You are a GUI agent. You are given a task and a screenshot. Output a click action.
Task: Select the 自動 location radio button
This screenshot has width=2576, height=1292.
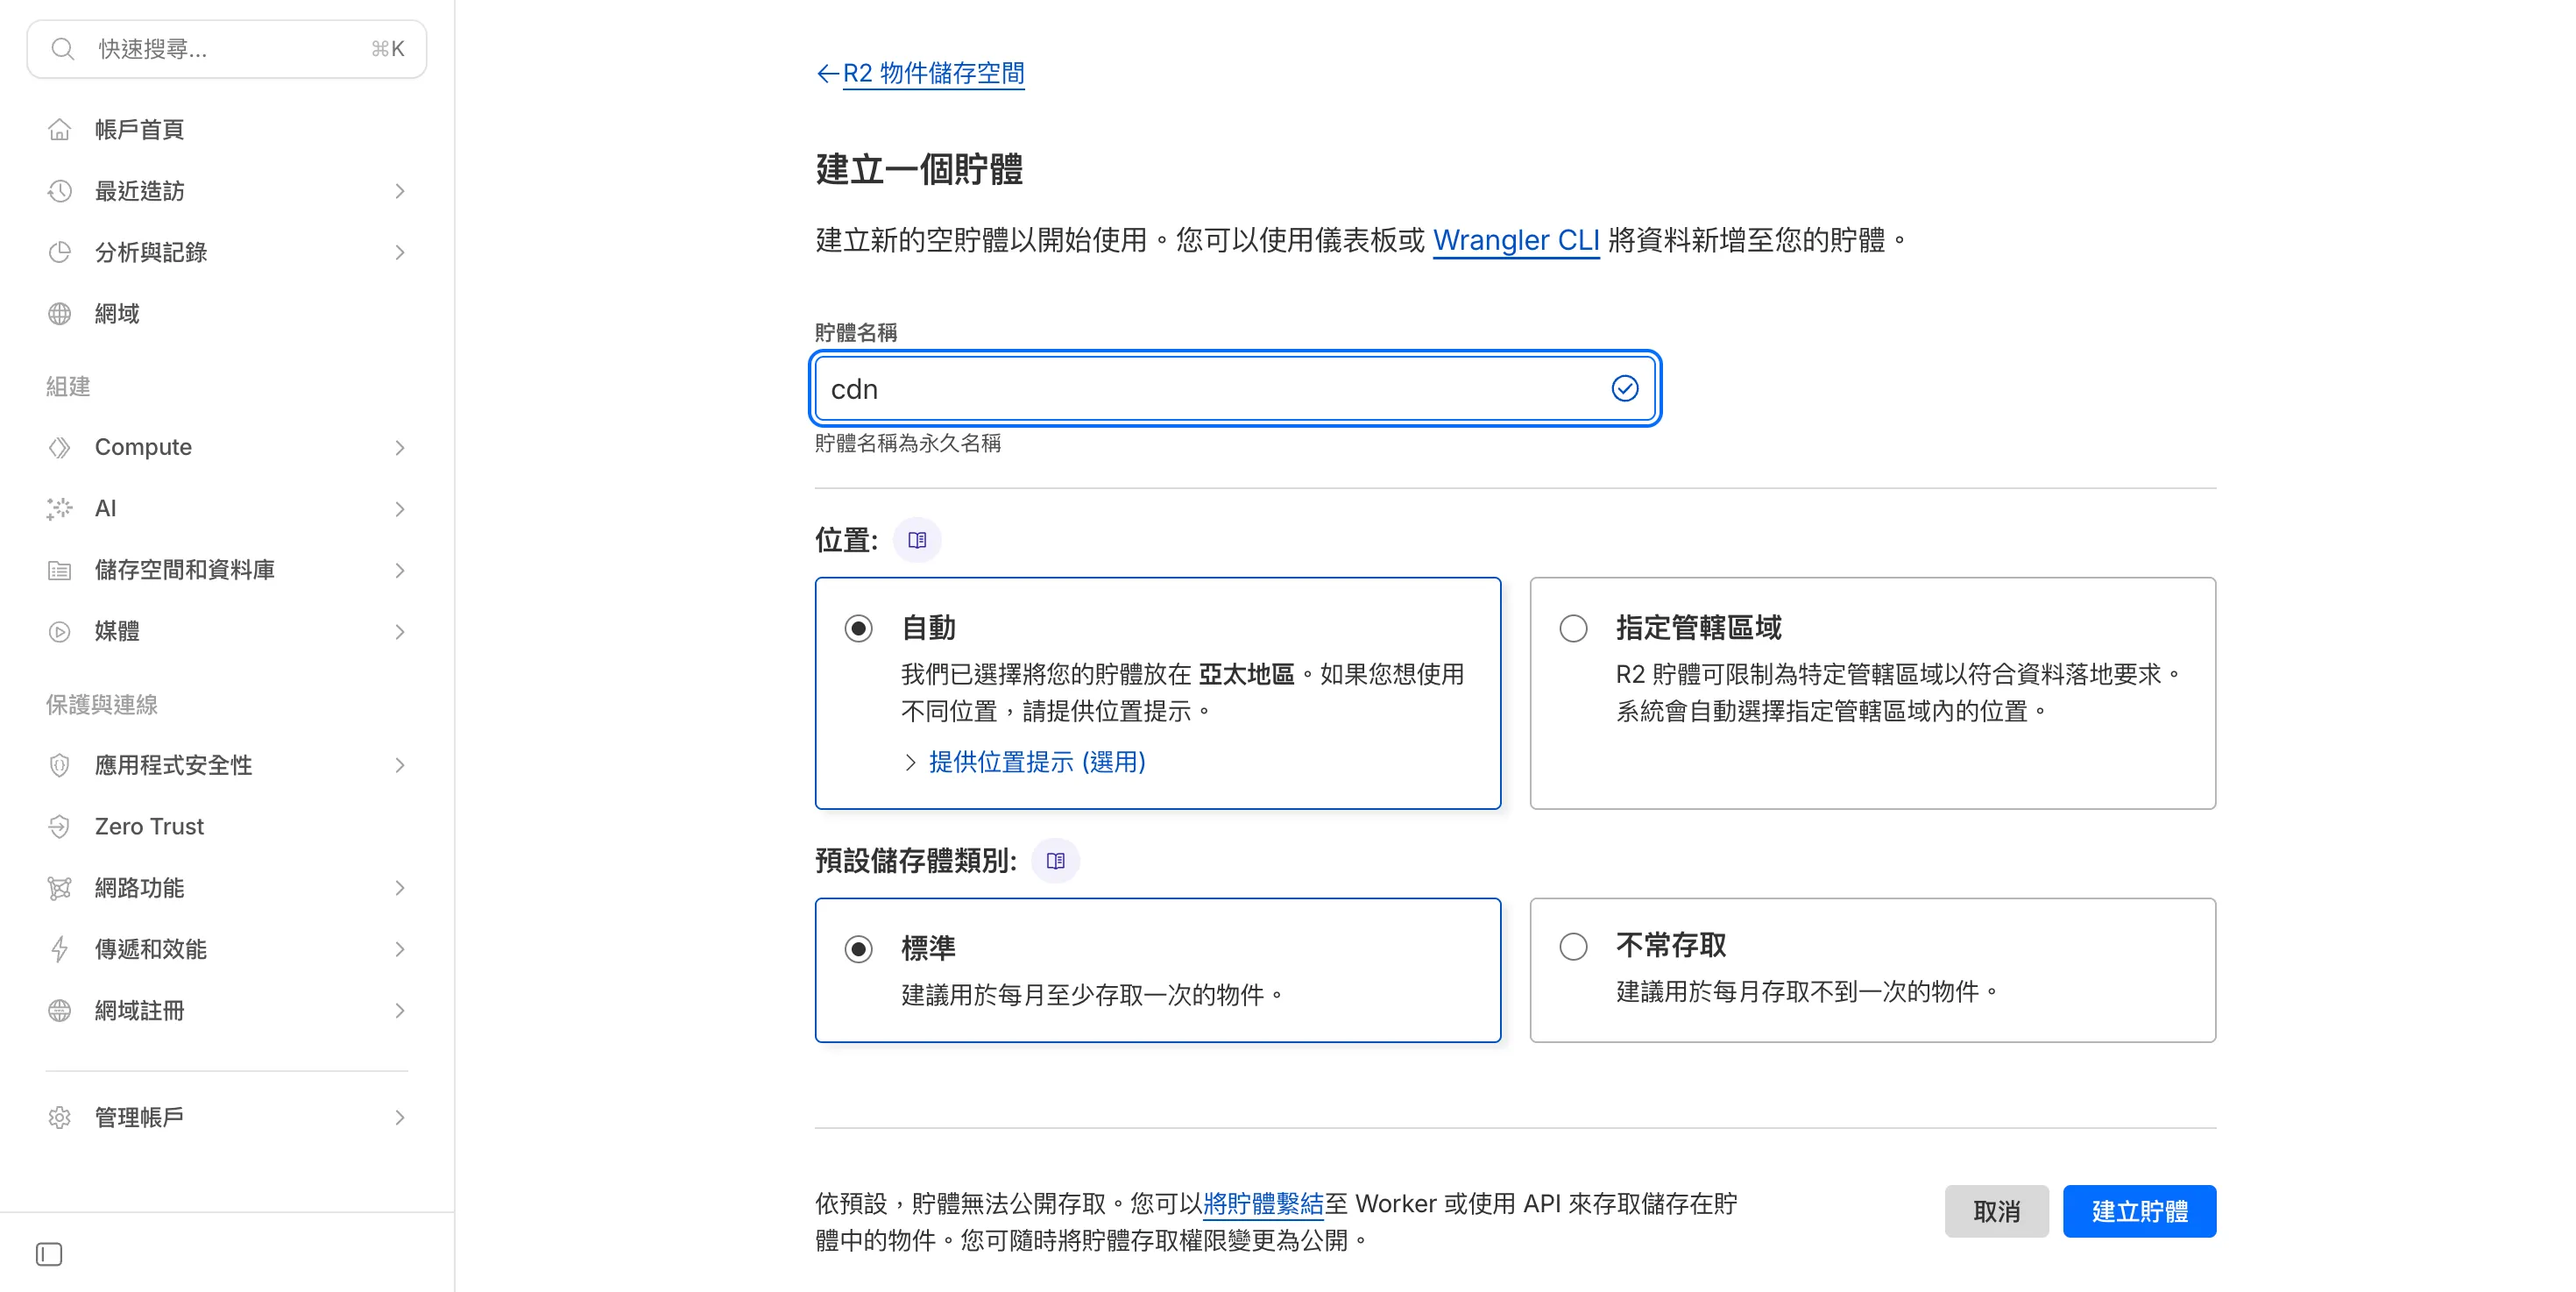click(x=858, y=628)
